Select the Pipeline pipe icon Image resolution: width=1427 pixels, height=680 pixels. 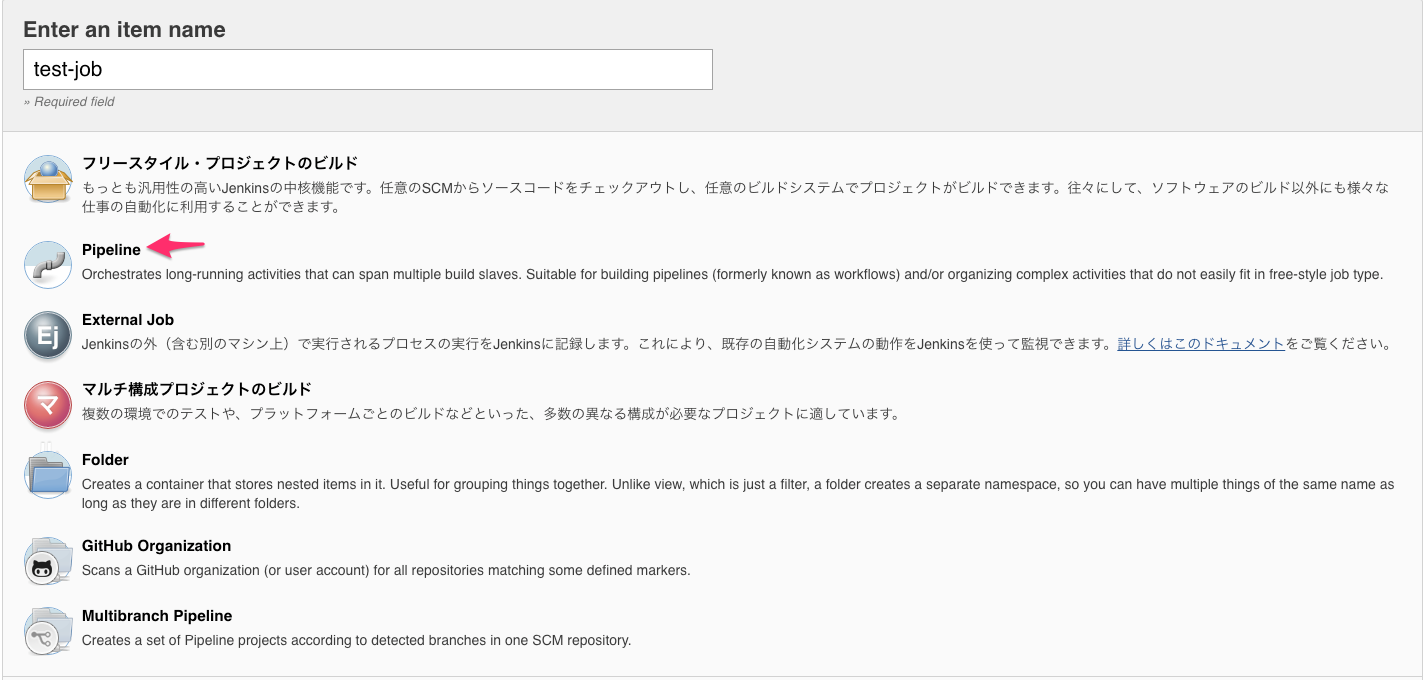tap(48, 265)
